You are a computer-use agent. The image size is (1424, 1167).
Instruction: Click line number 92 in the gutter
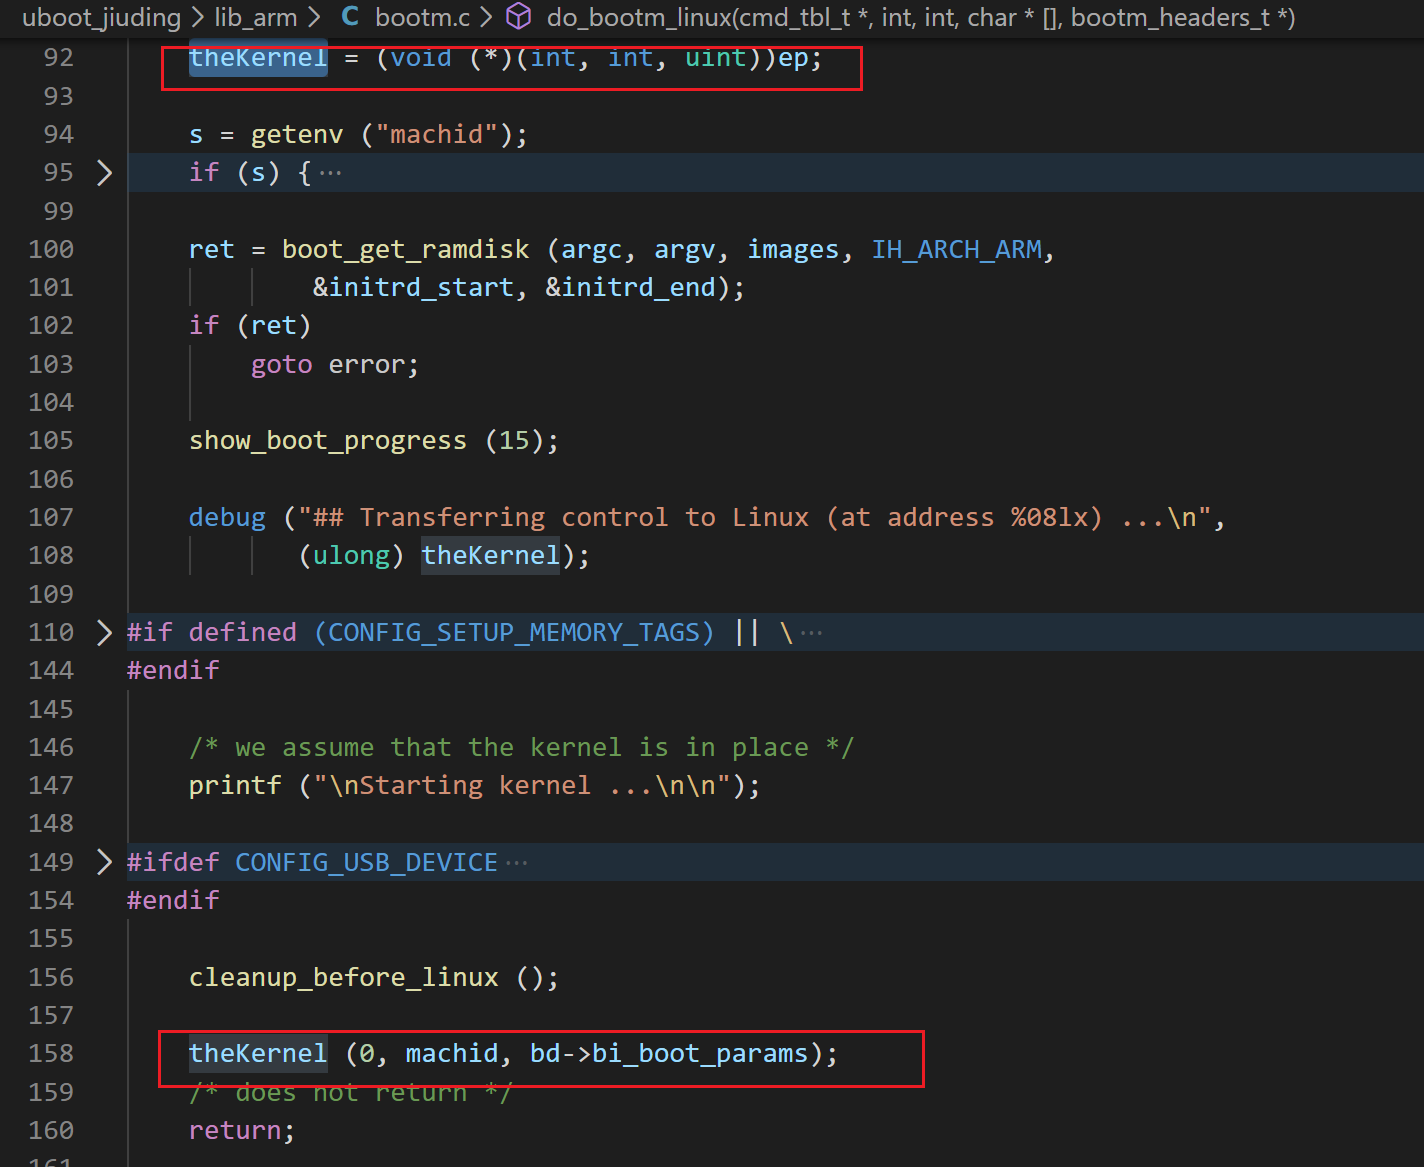[x=58, y=58]
